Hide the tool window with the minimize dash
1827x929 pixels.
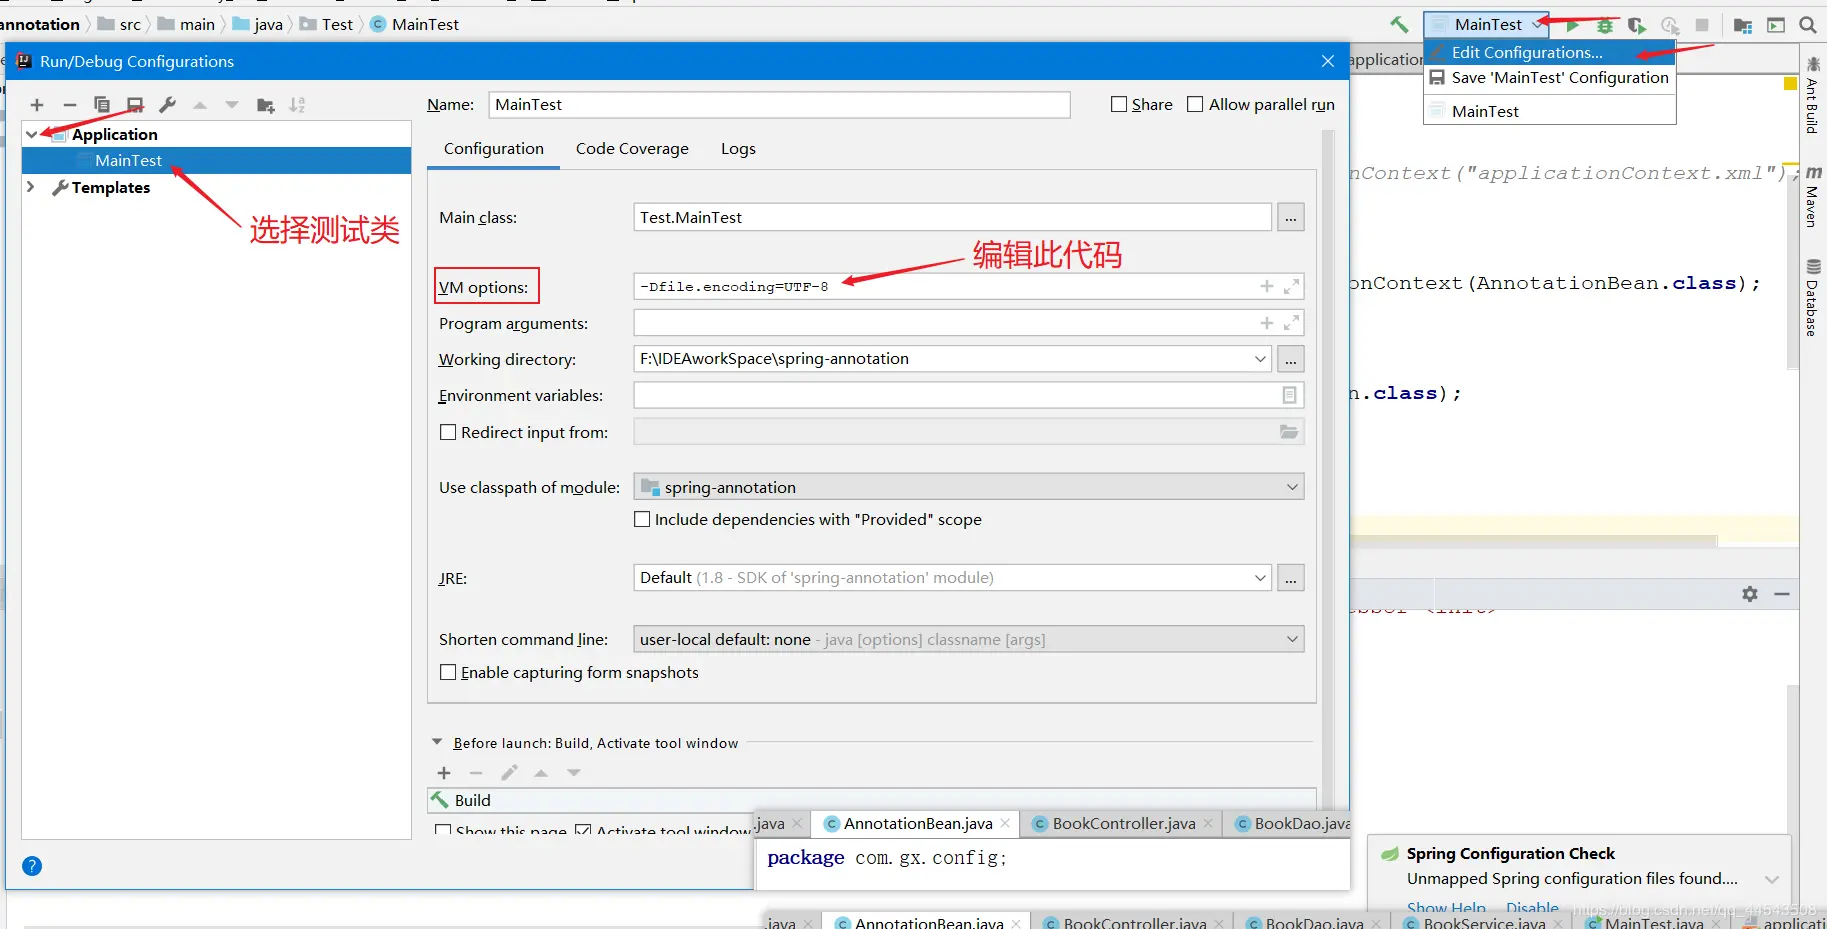[1782, 594]
